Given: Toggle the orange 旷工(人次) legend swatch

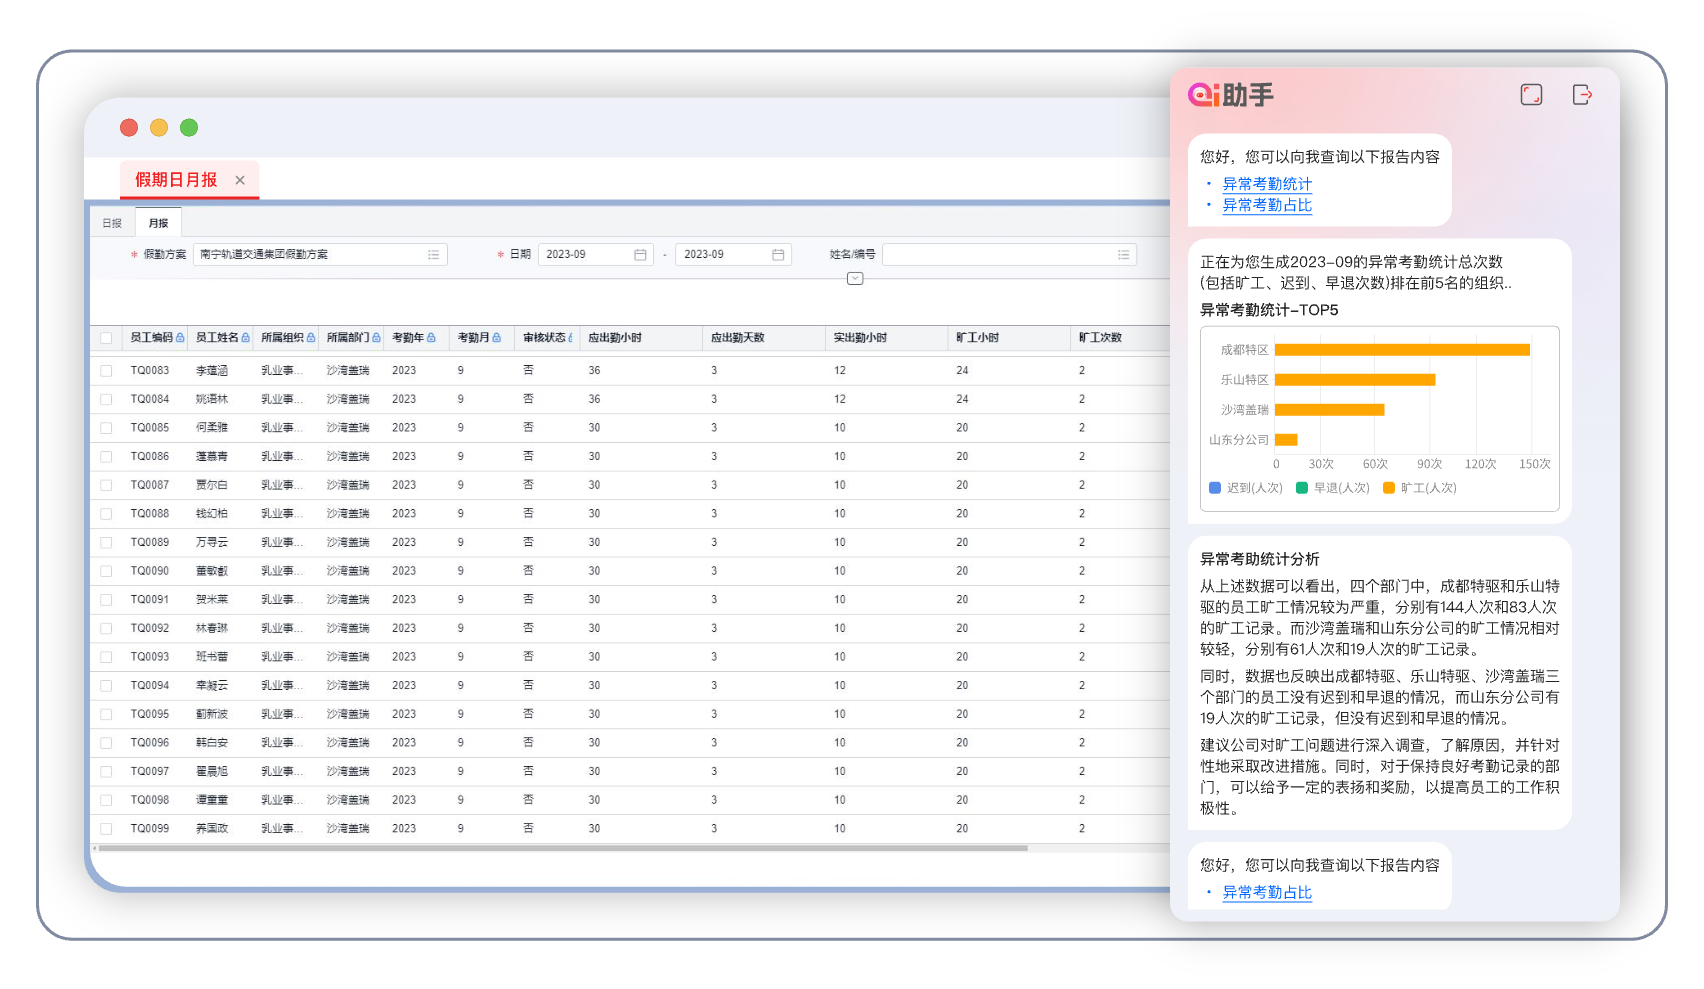Looking at the screenshot, I should pyautogui.click(x=1388, y=488).
